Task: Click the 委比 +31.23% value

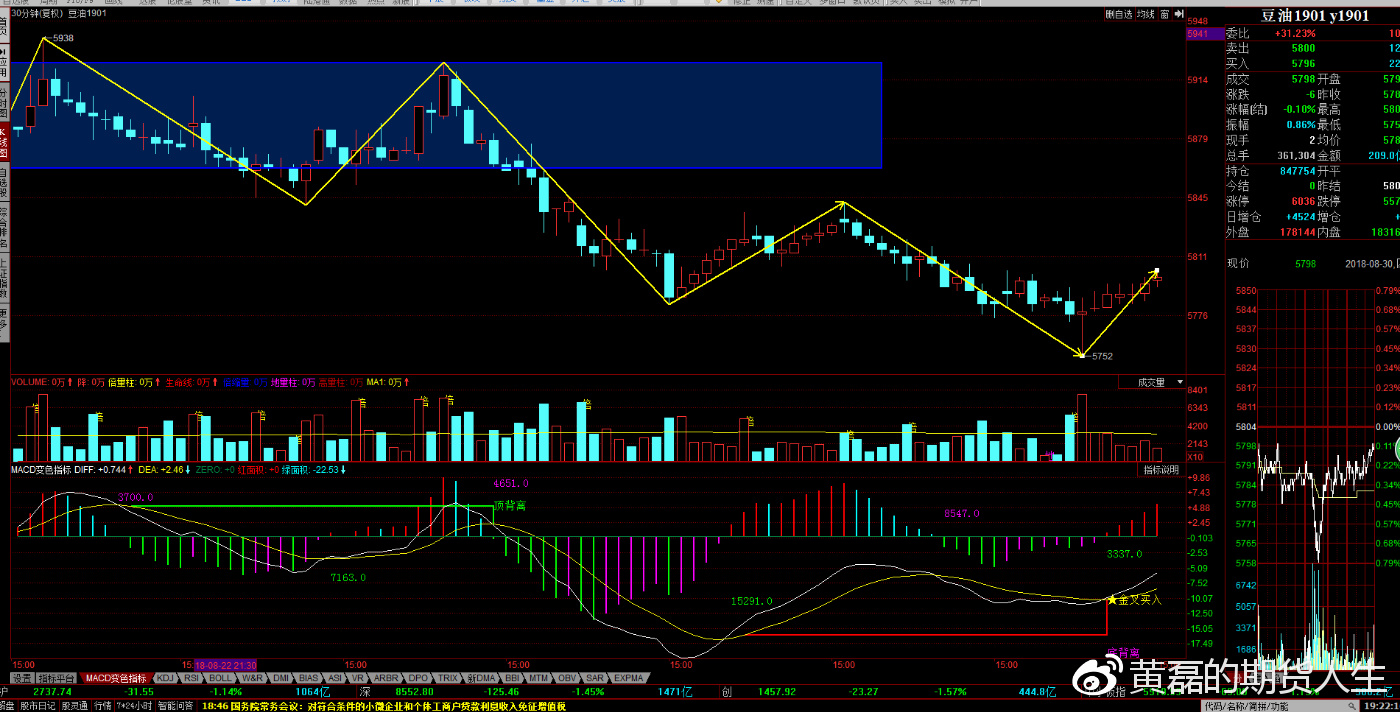Action: click(1295, 33)
